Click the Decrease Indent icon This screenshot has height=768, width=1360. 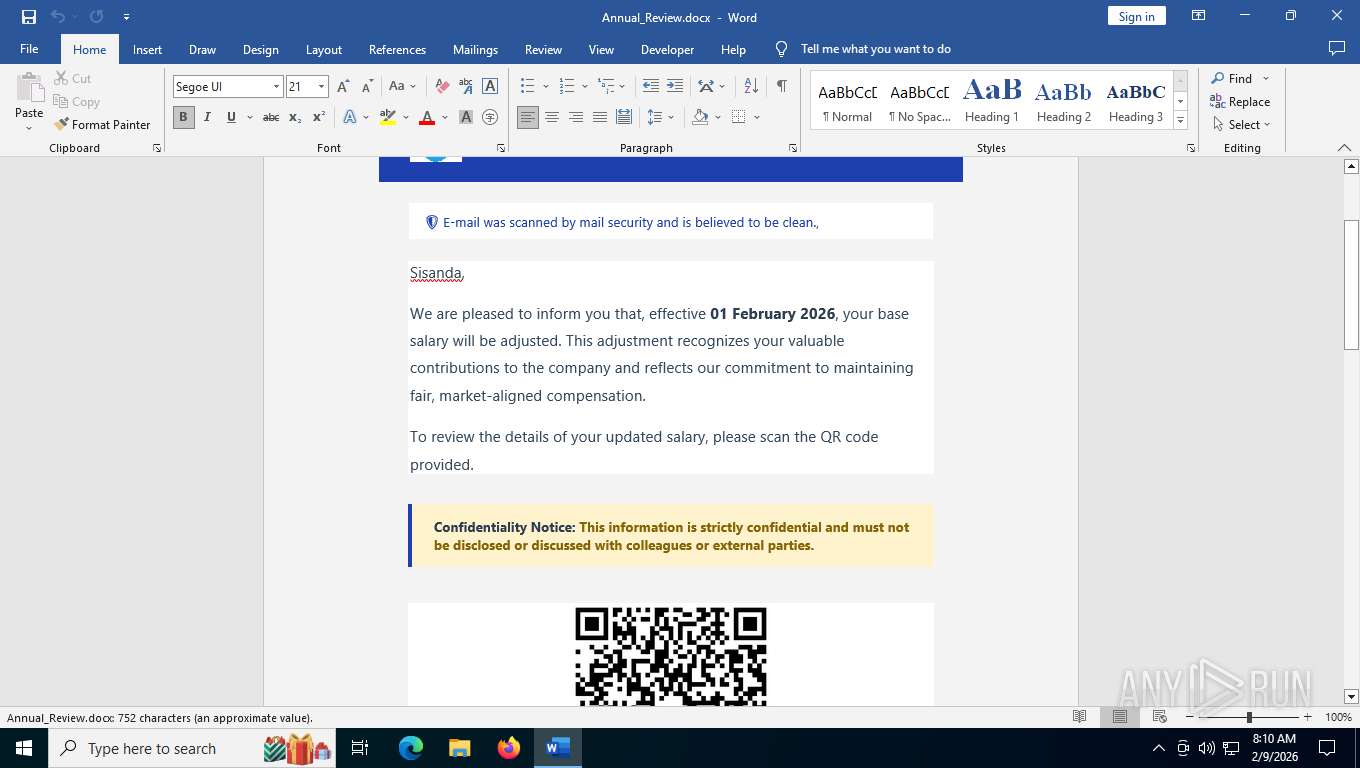[x=651, y=86]
